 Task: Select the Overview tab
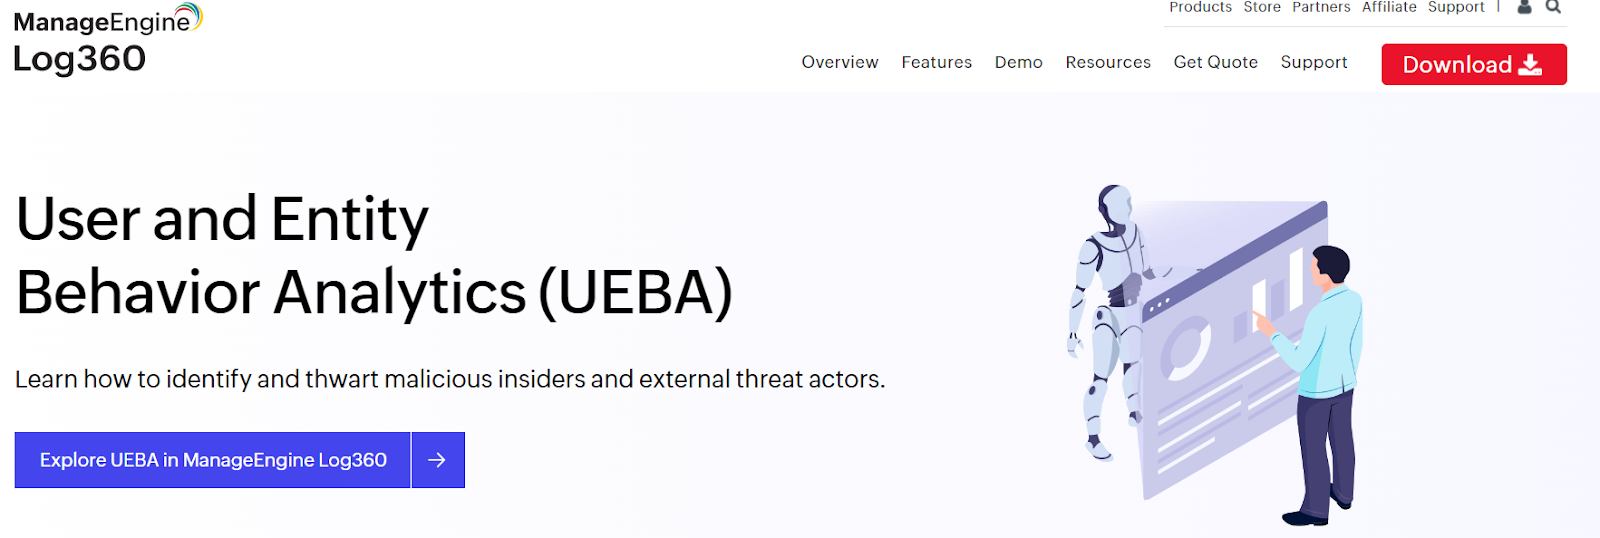[x=840, y=62]
